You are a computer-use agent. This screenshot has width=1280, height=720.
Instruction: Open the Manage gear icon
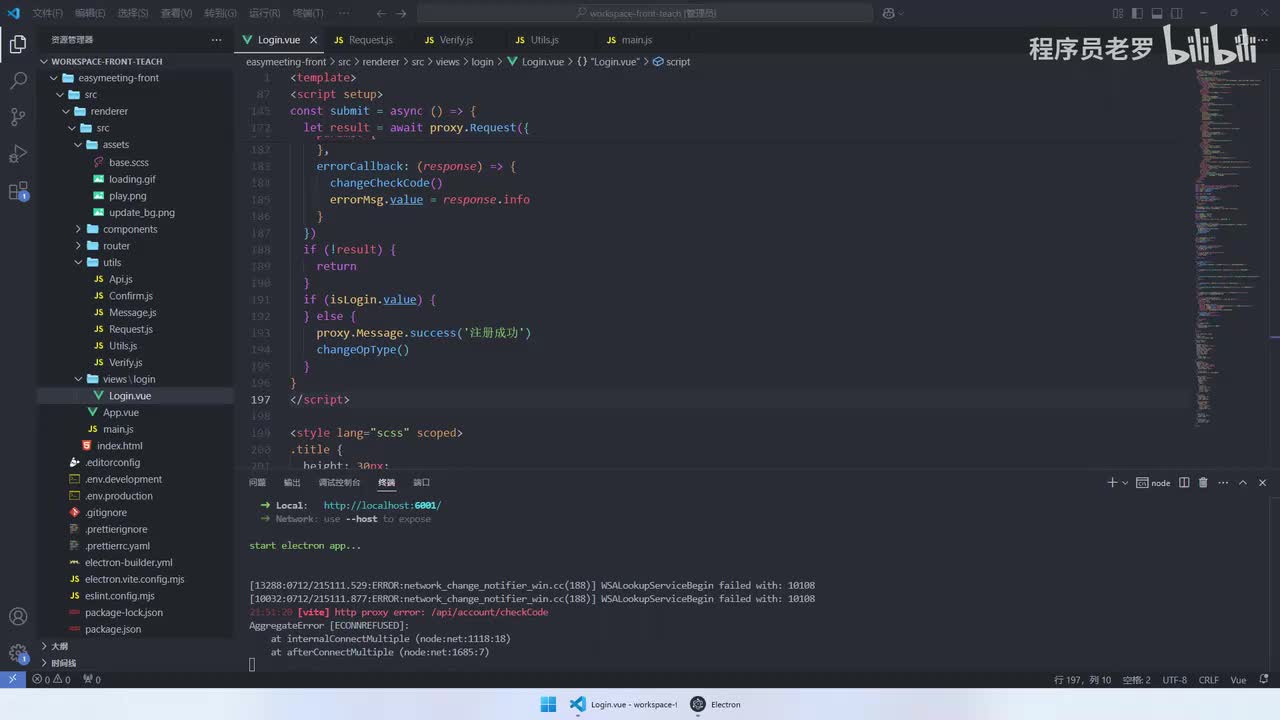[x=18, y=653]
